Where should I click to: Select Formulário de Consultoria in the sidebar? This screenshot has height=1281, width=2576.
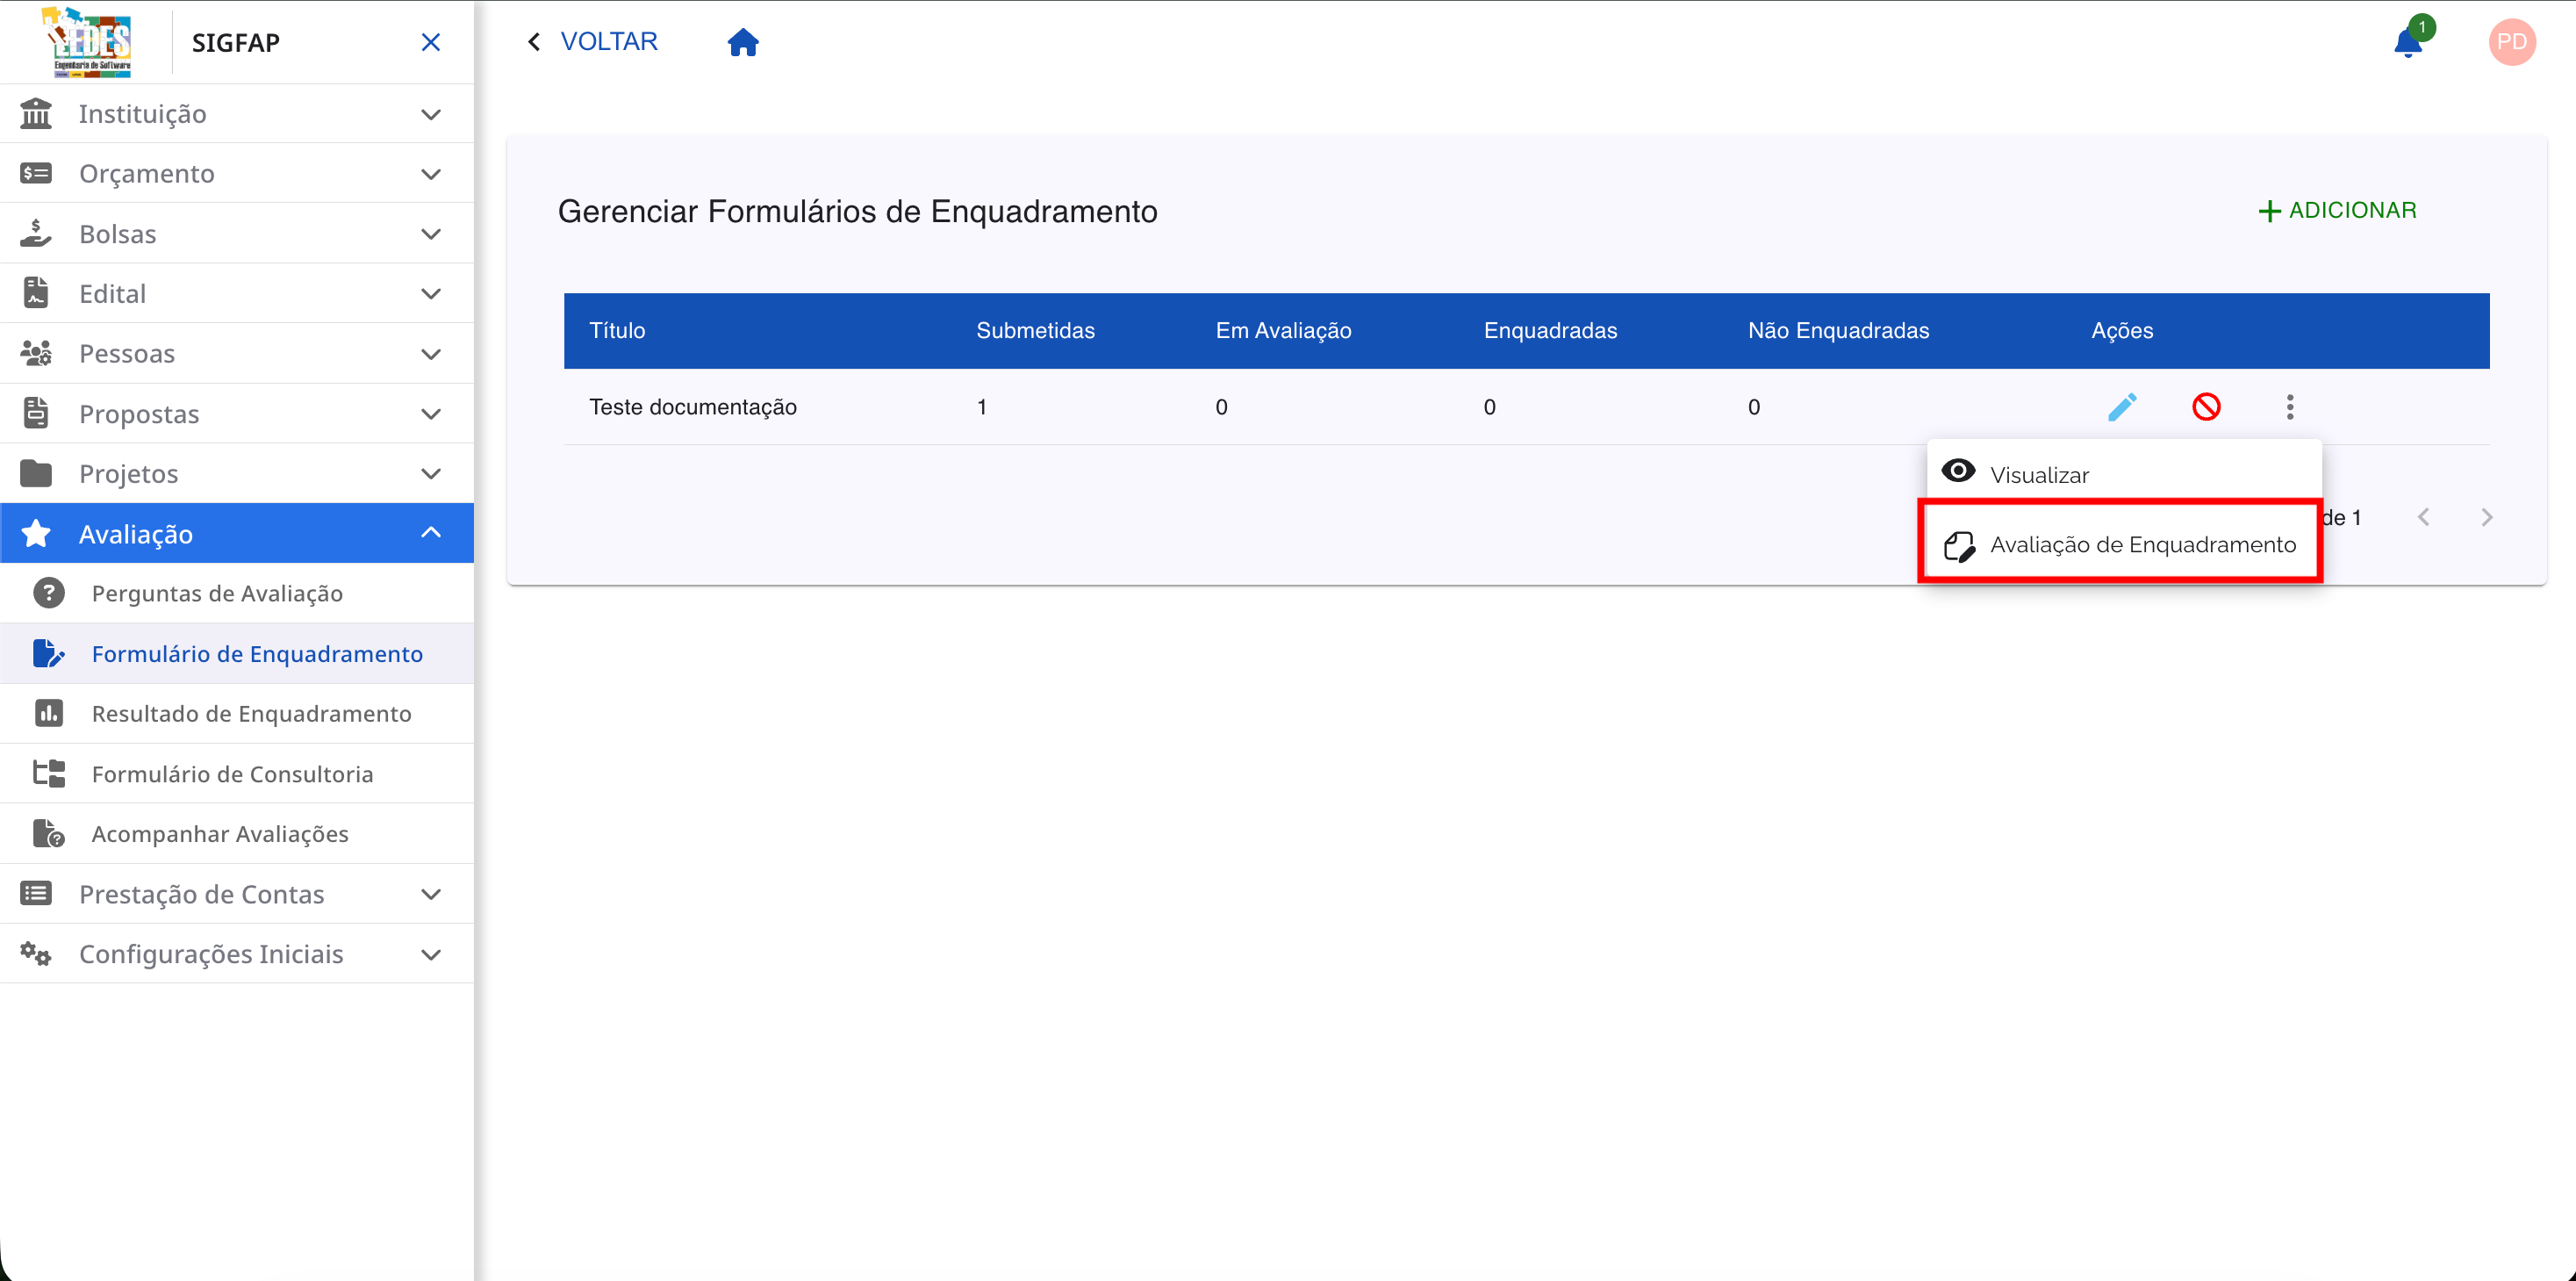click(232, 773)
